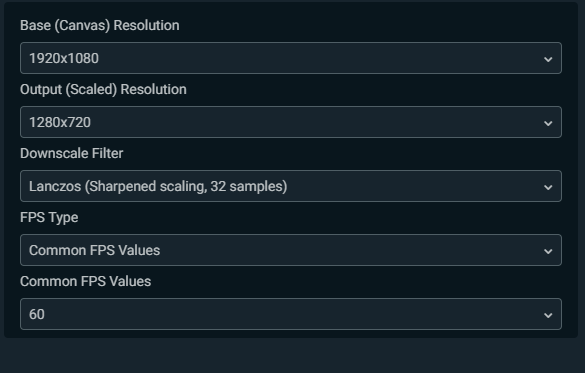Viewport: 585px width, 373px height.
Task: Open the Base (Canvas) Resolution dropdown
Action: (291, 58)
